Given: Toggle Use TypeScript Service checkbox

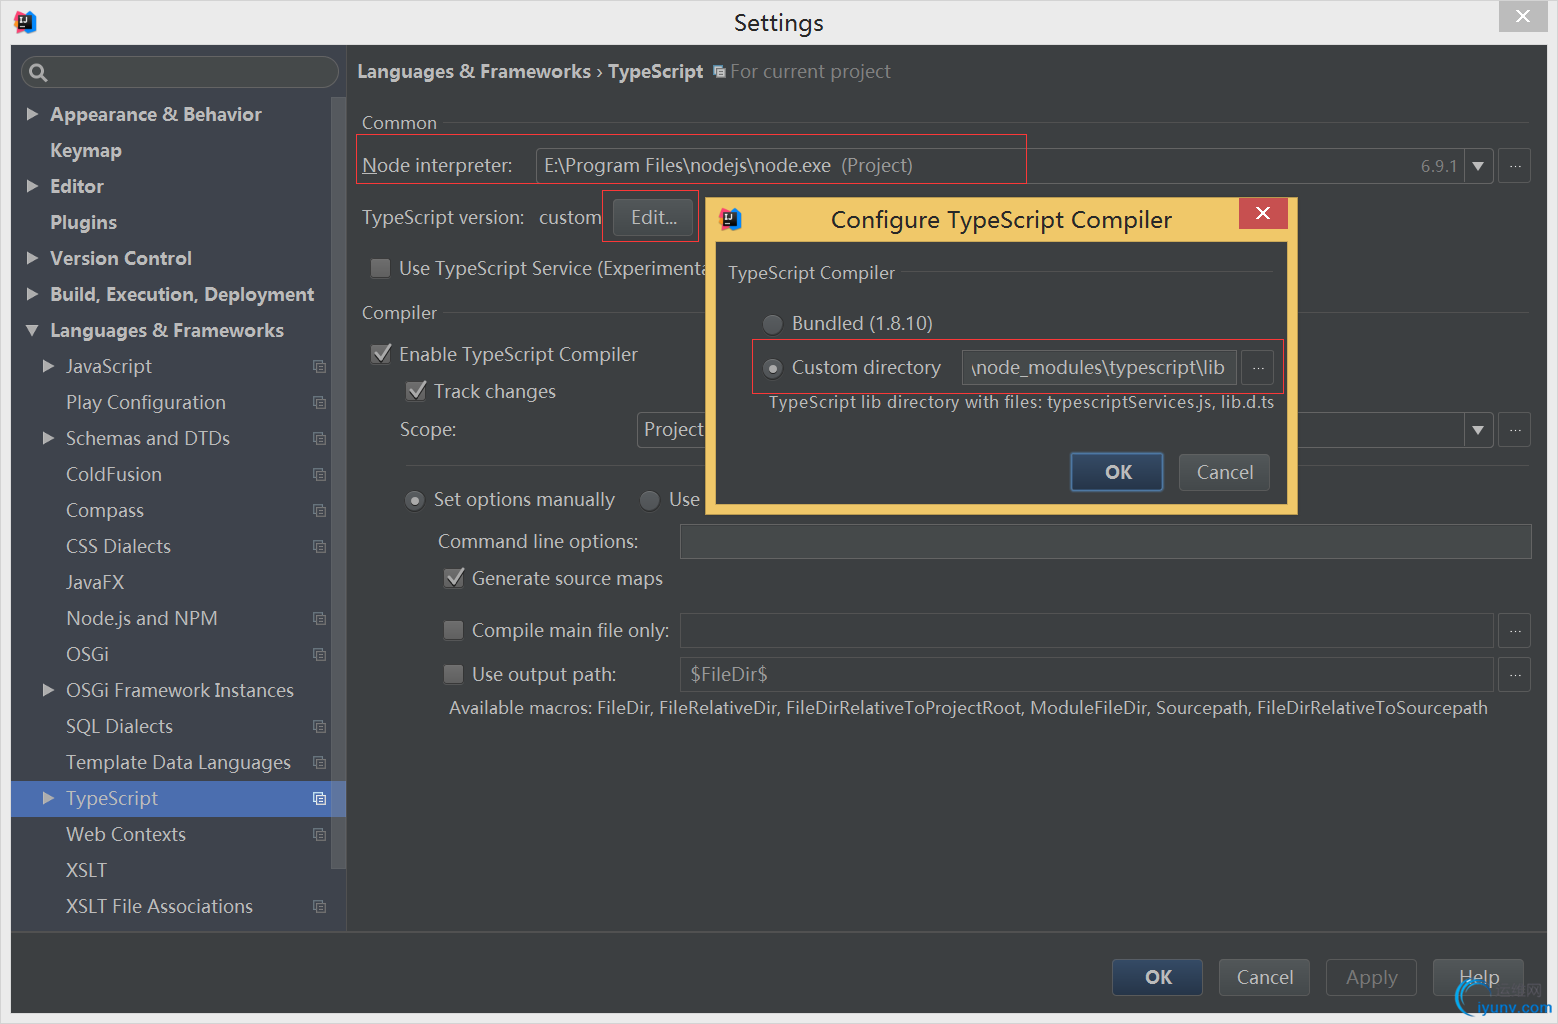Looking at the screenshot, I should click(380, 268).
